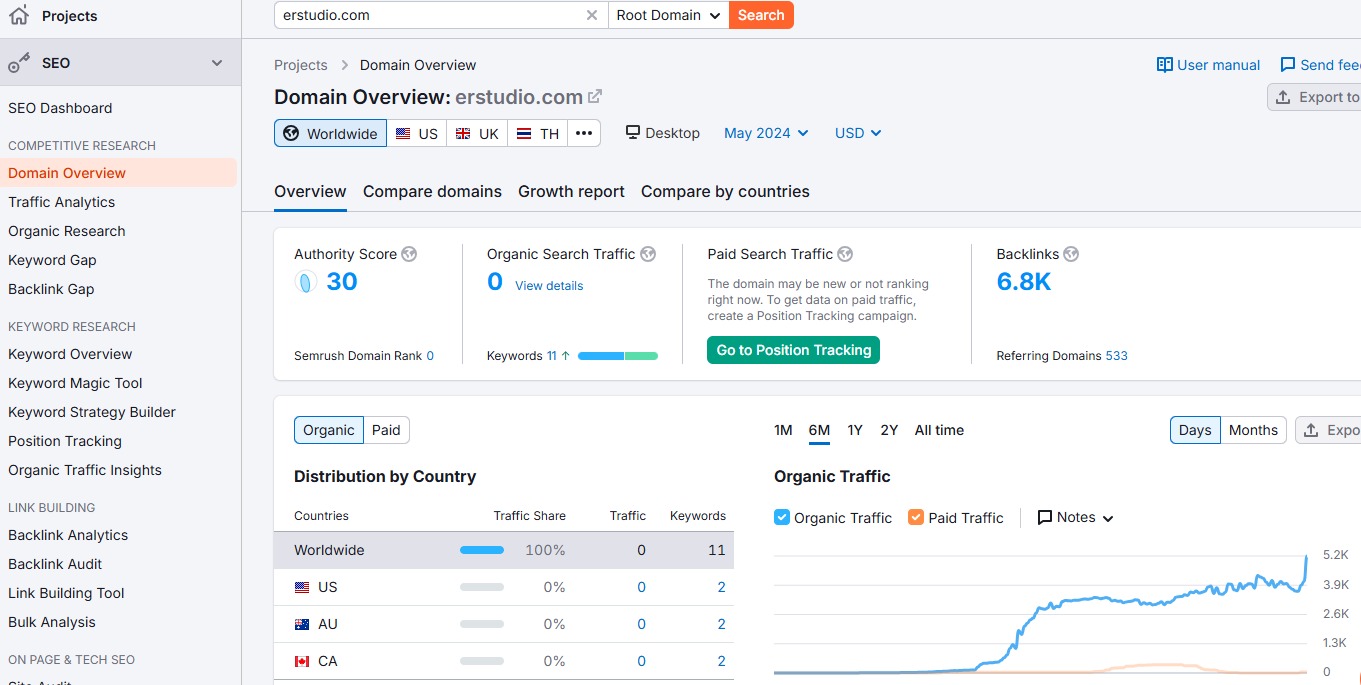Click the User manual book icon

[x=1165, y=65]
